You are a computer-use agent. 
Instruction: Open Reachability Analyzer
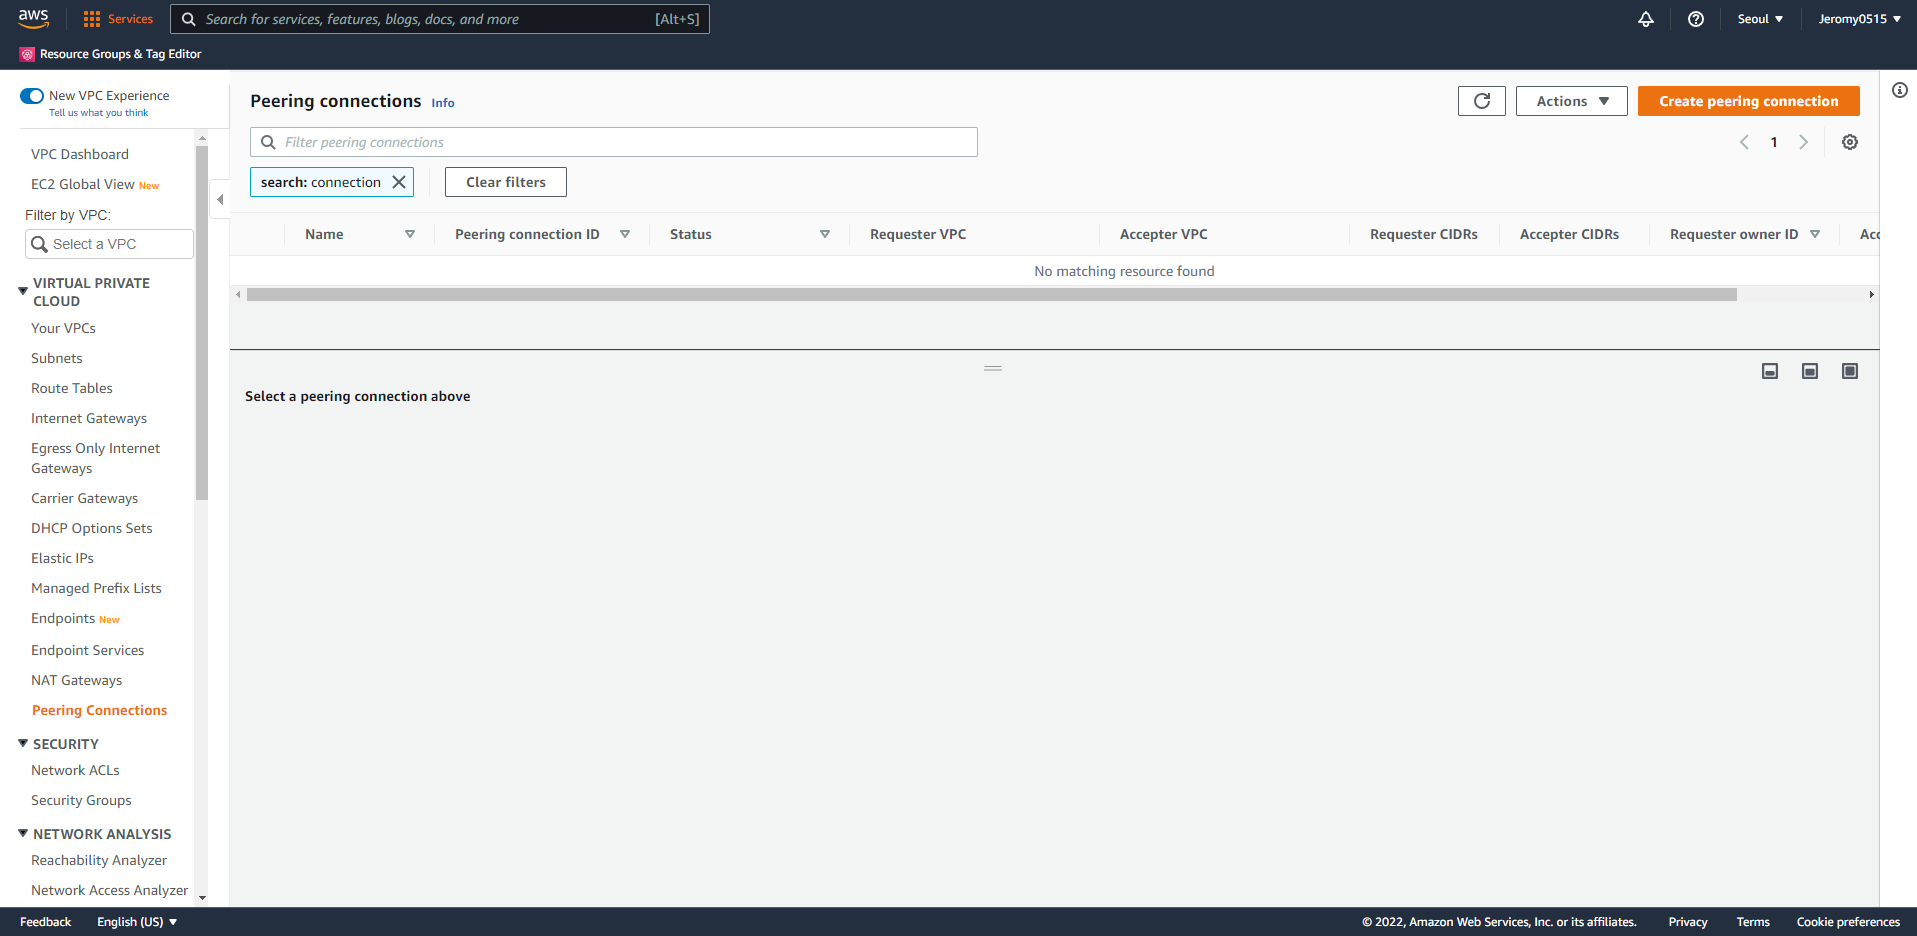[x=99, y=860]
